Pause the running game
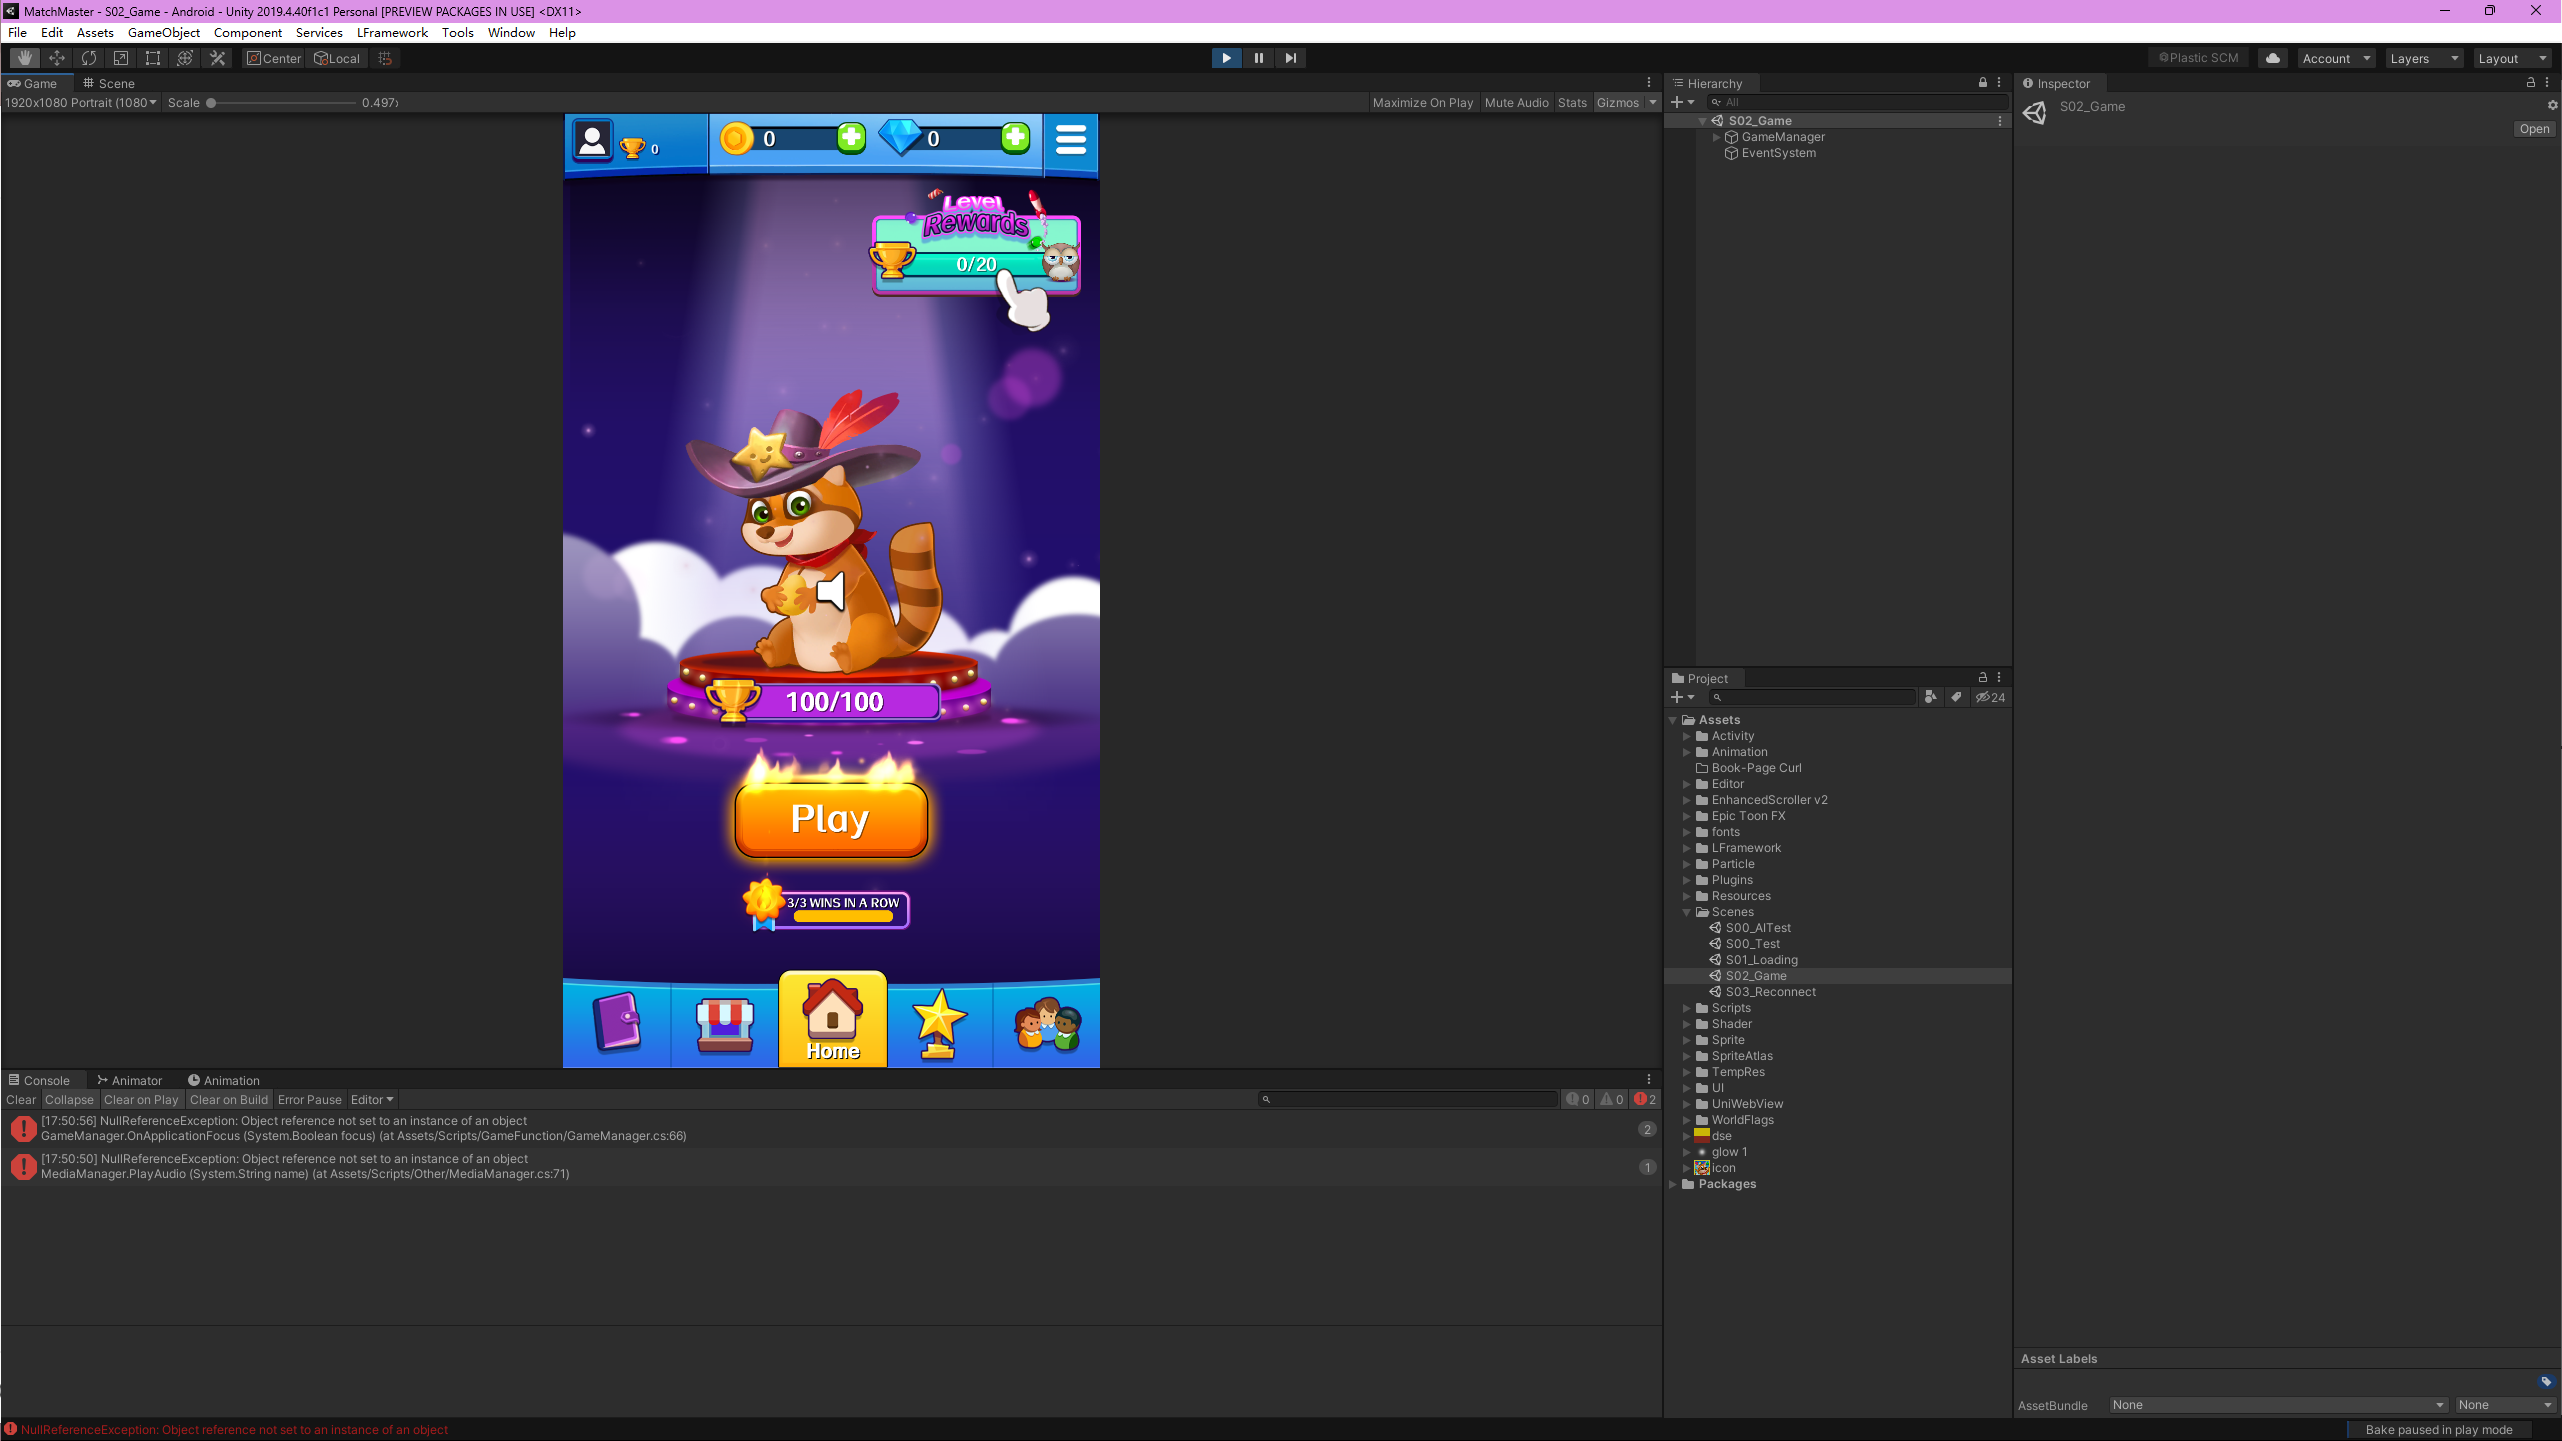 pos(1258,58)
